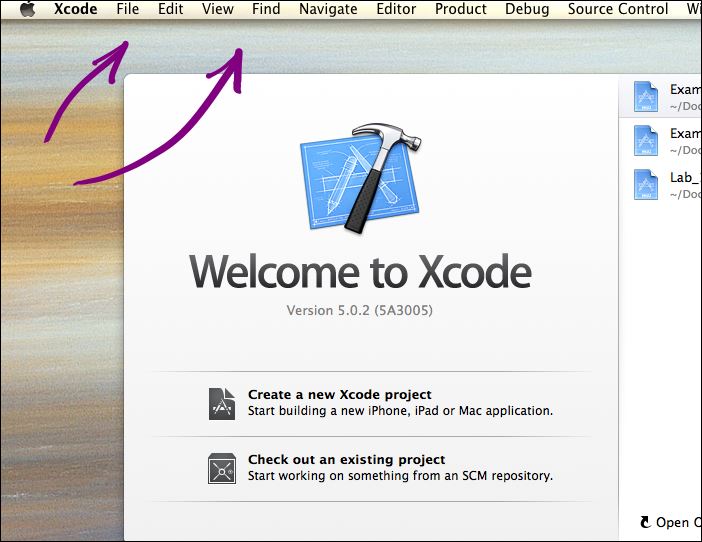Open the Debug menu

(527, 9)
